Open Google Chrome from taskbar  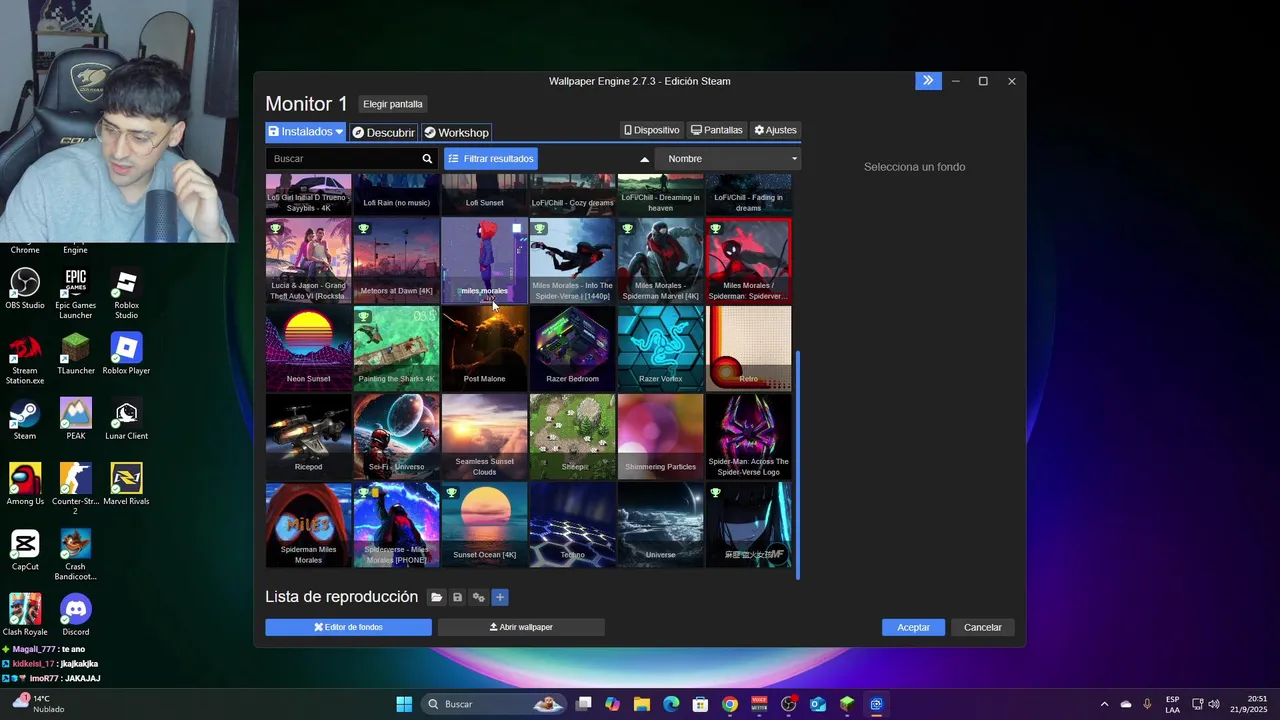pyautogui.click(x=730, y=704)
